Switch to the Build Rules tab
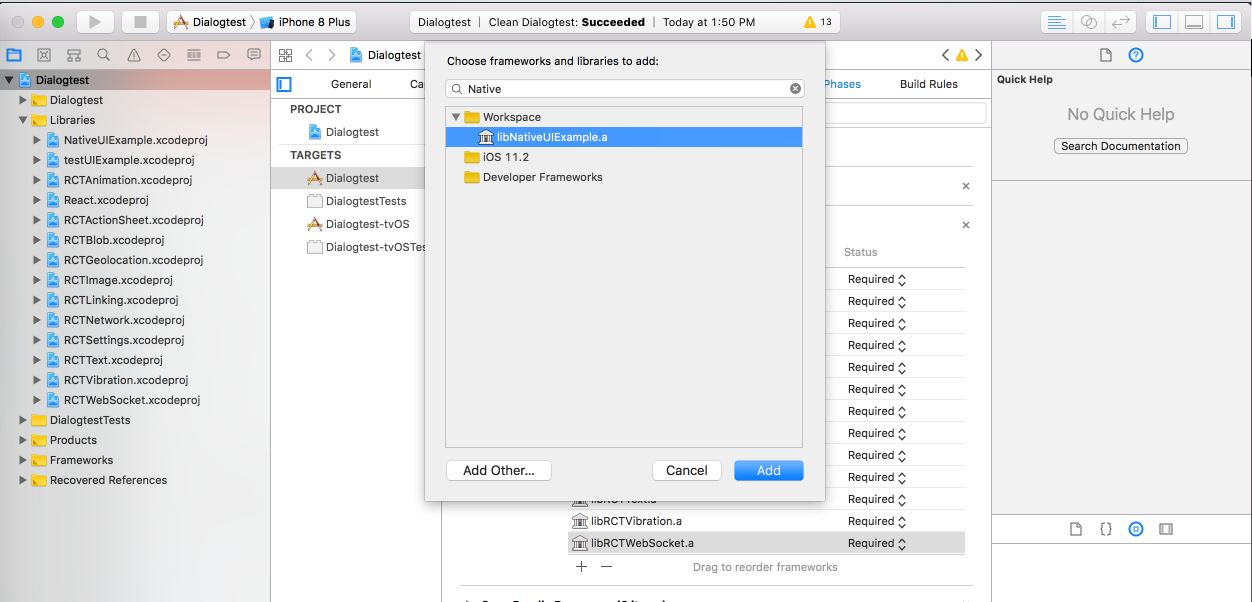Image resolution: width=1252 pixels, height=602 pixels. (928, 84)
